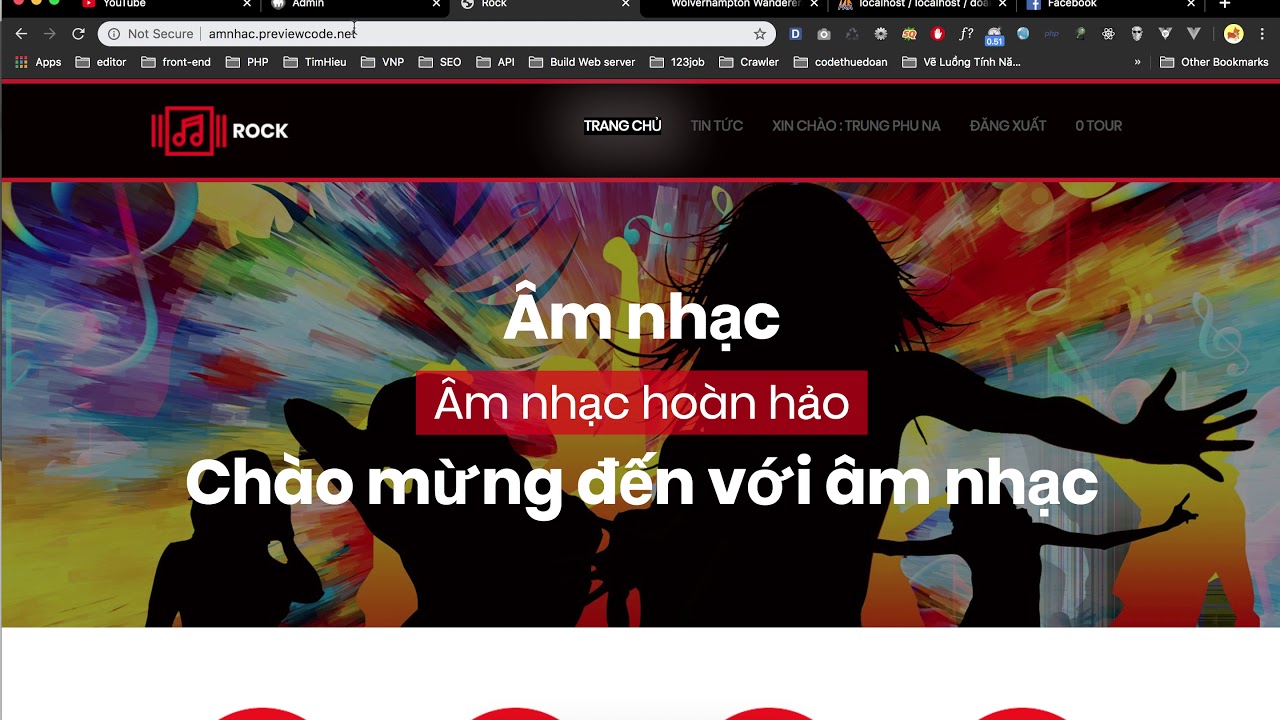Screen dimensions: 1280x720
Task: Open the 123job bookmarks folder
Action: click(677, 62)
